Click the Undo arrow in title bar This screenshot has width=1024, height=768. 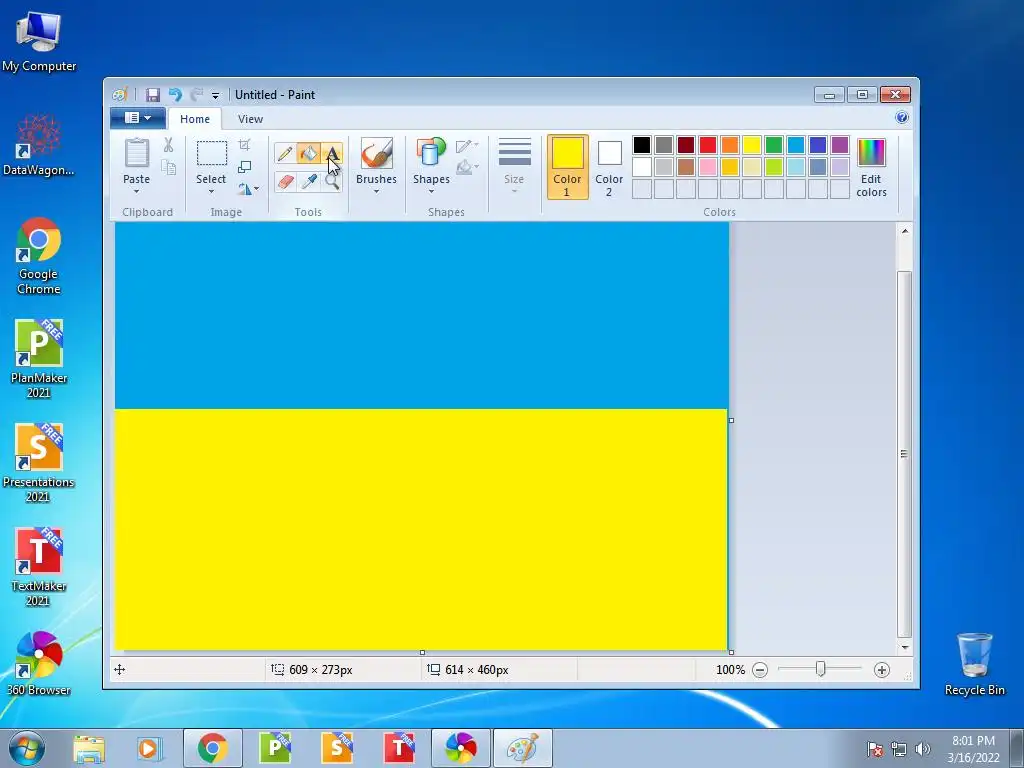pyautogui.click(x=175, y=95)
